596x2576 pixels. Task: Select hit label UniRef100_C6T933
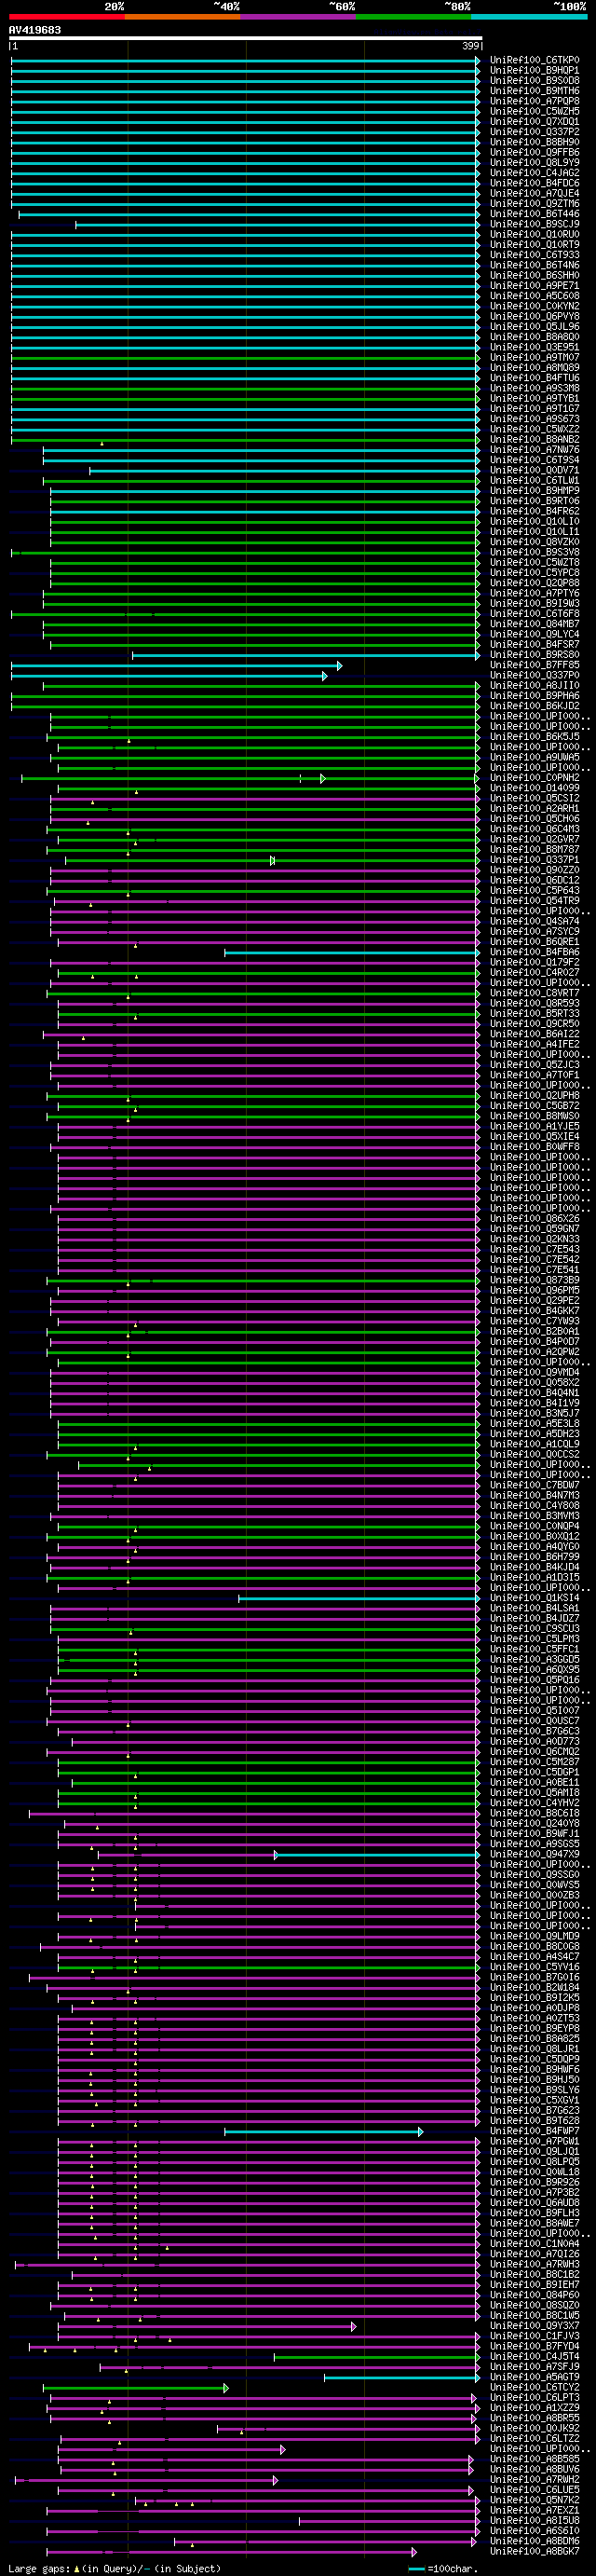[x=534, y=255]
